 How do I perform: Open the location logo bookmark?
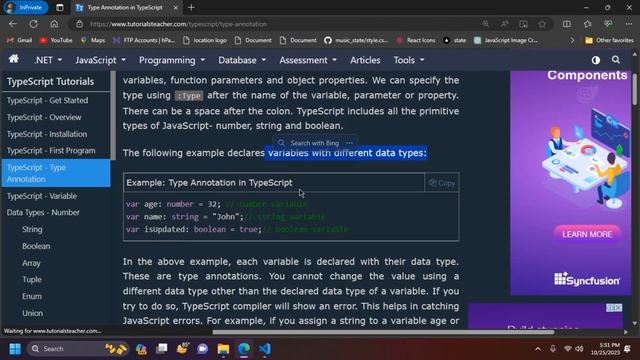click(205, 40)
